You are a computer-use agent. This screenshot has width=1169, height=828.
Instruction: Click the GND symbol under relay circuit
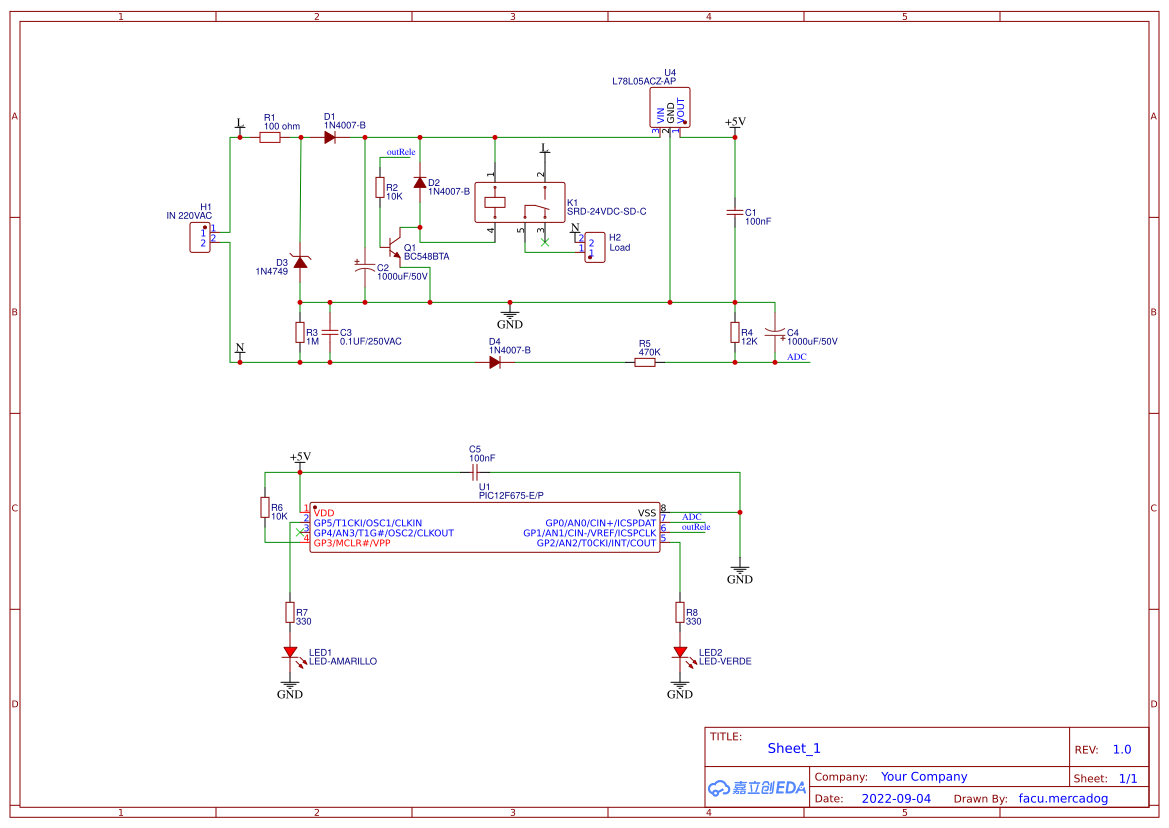pyautogui.click(x=510, y=315)
